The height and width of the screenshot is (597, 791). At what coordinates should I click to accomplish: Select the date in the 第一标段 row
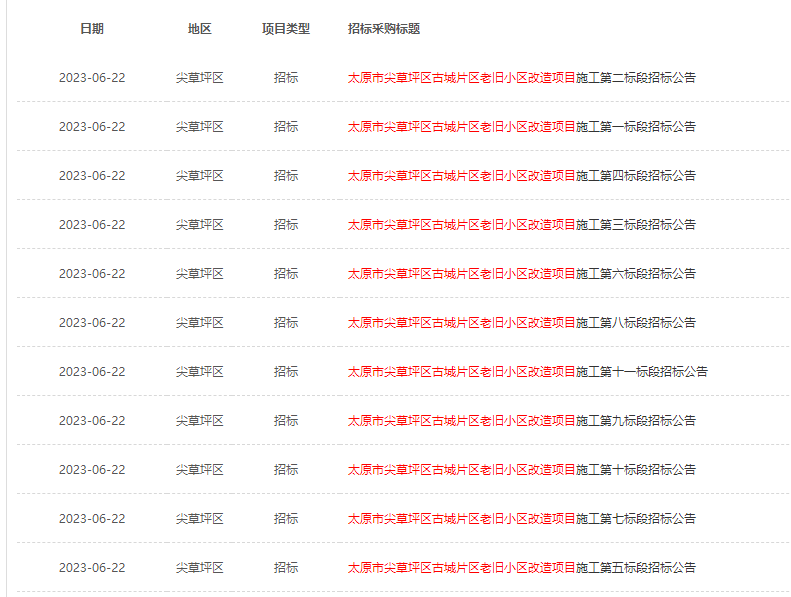click(92, 127)
